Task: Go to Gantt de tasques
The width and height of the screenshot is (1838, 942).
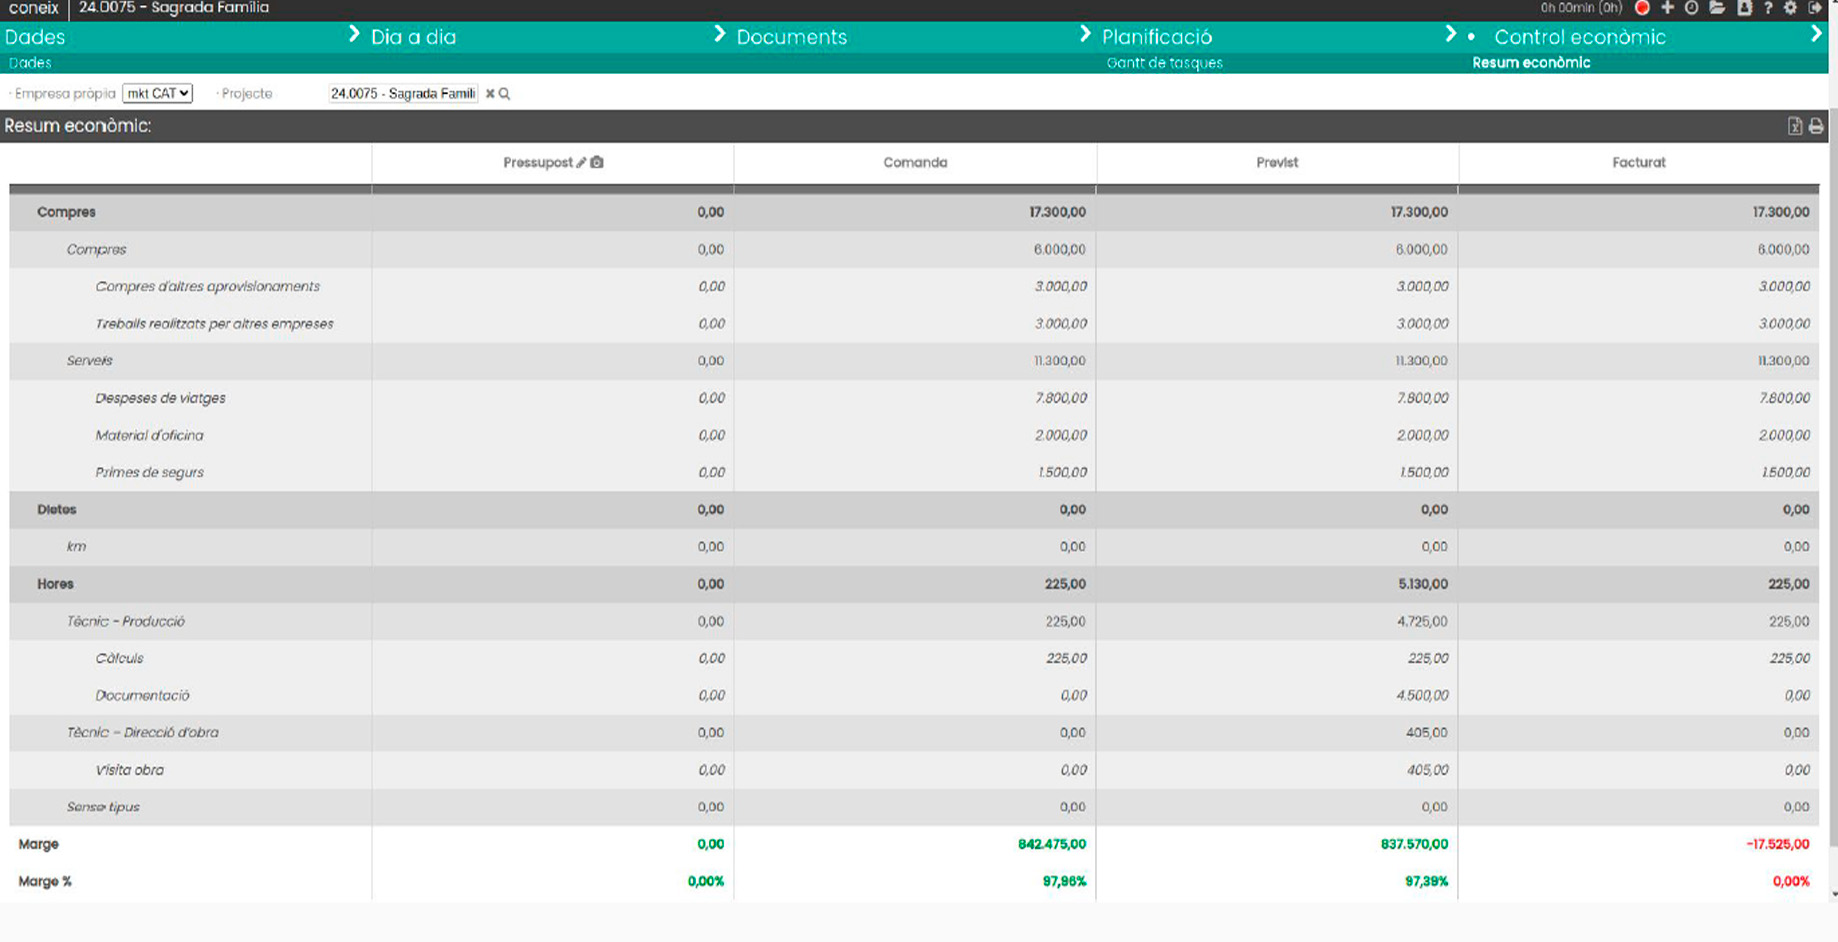Action: click(1164, 63)
